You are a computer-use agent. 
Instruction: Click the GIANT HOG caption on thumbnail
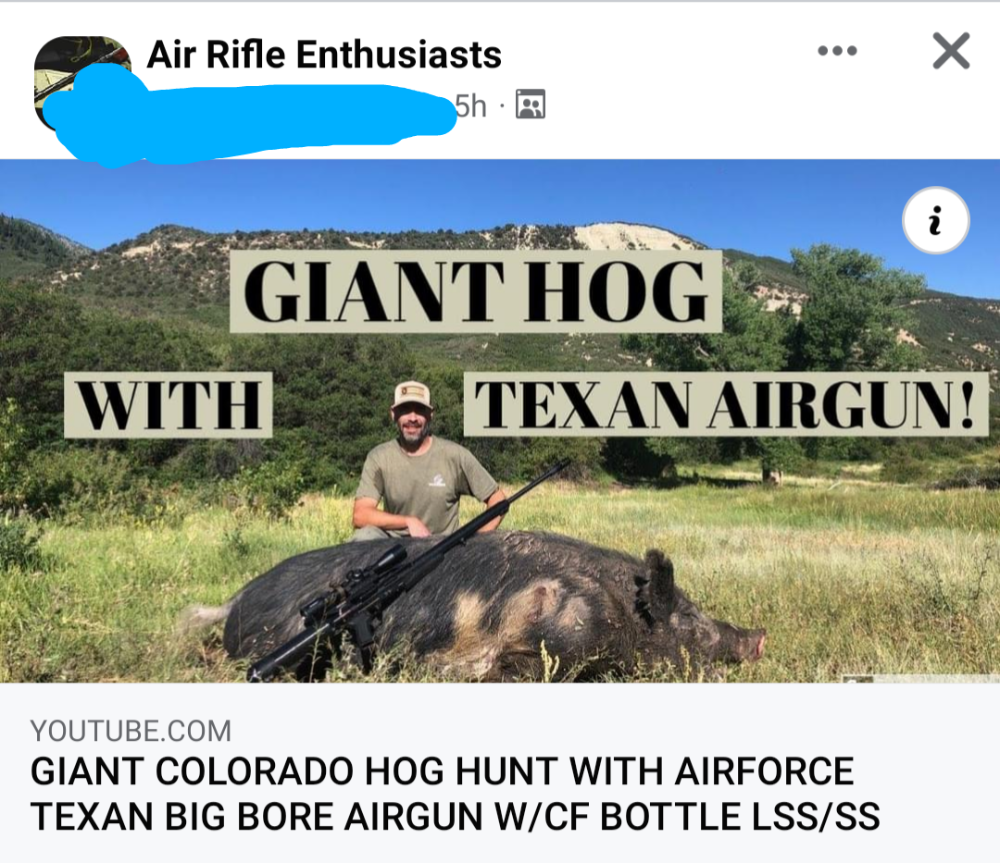point(476,291)
